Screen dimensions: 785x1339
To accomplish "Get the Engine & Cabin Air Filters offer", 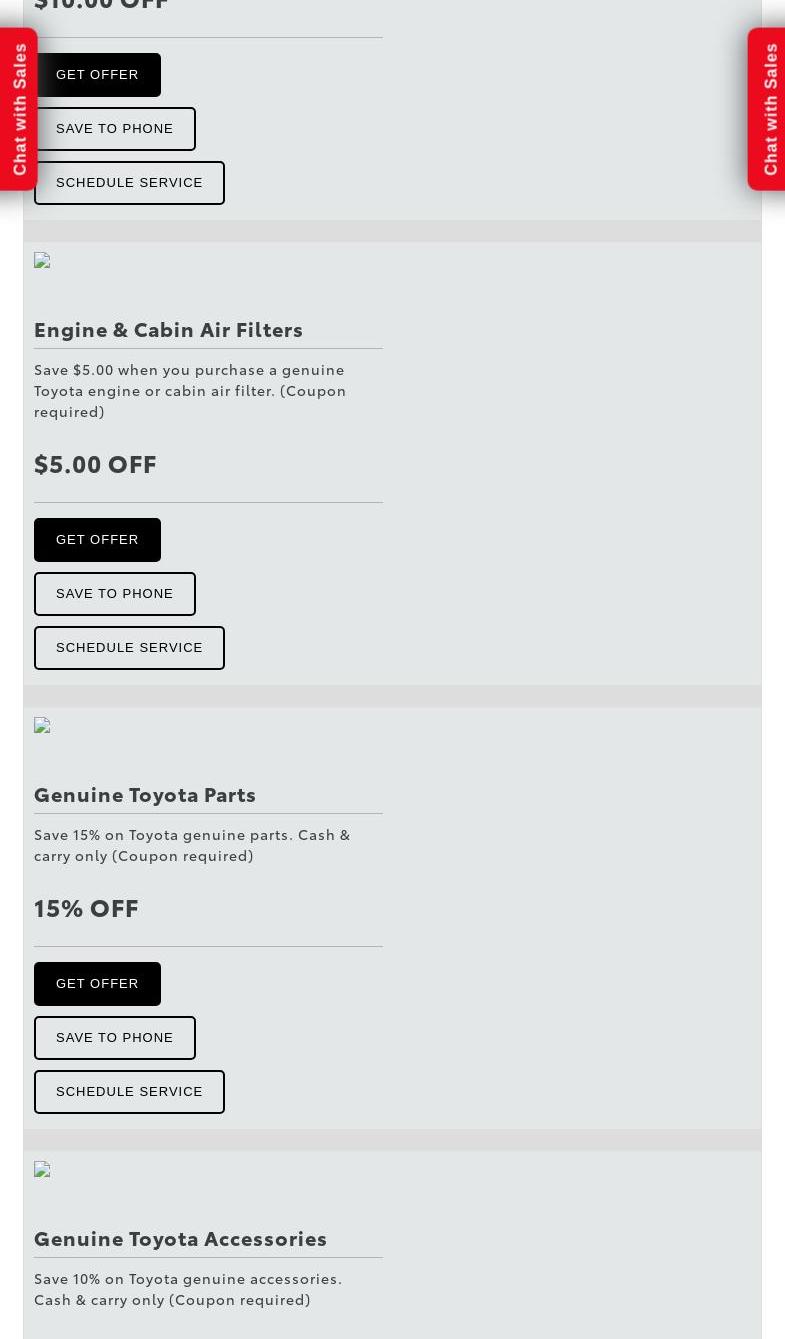I will point(97,540).
